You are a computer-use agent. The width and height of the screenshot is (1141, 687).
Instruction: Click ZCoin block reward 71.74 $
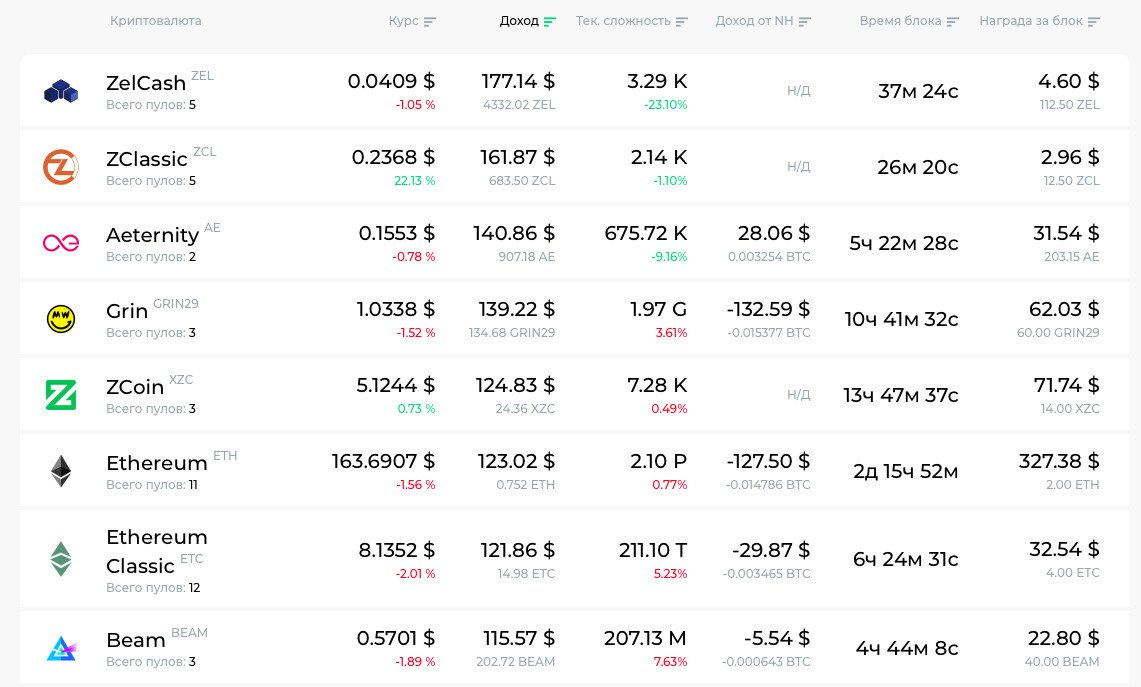coord(1066,385)
